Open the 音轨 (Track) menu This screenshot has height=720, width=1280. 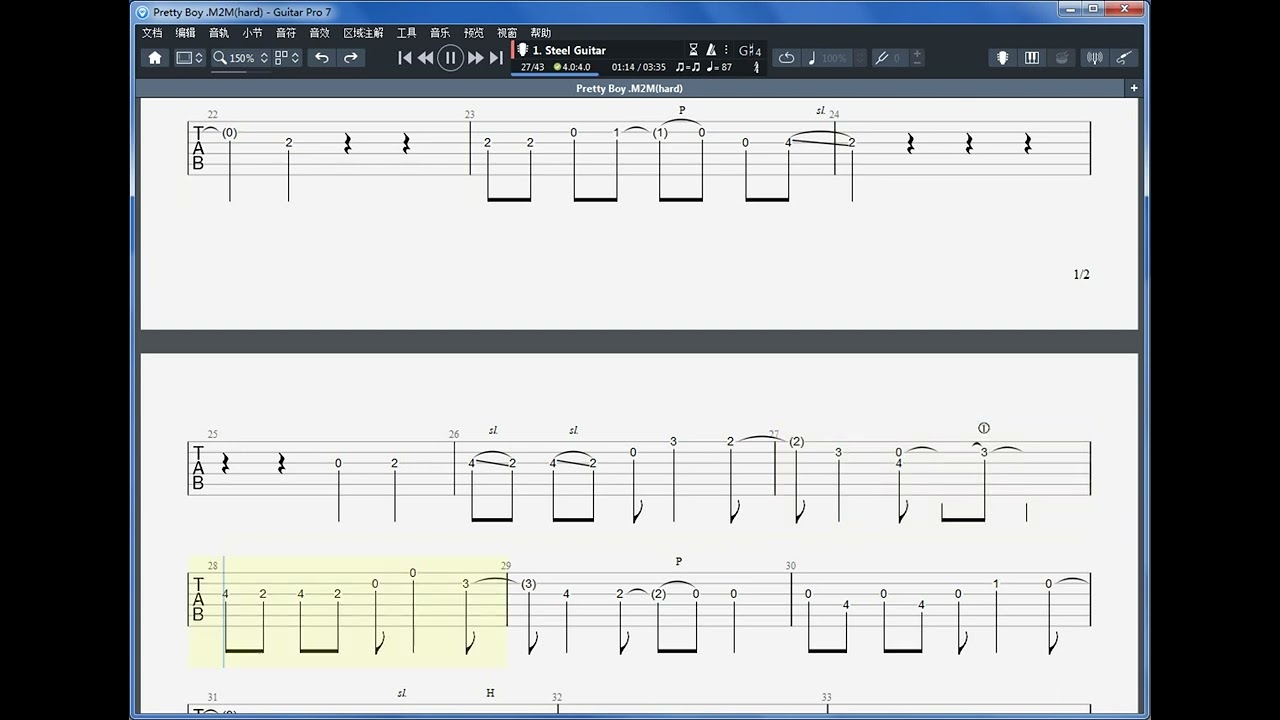[x=219, y=33]
